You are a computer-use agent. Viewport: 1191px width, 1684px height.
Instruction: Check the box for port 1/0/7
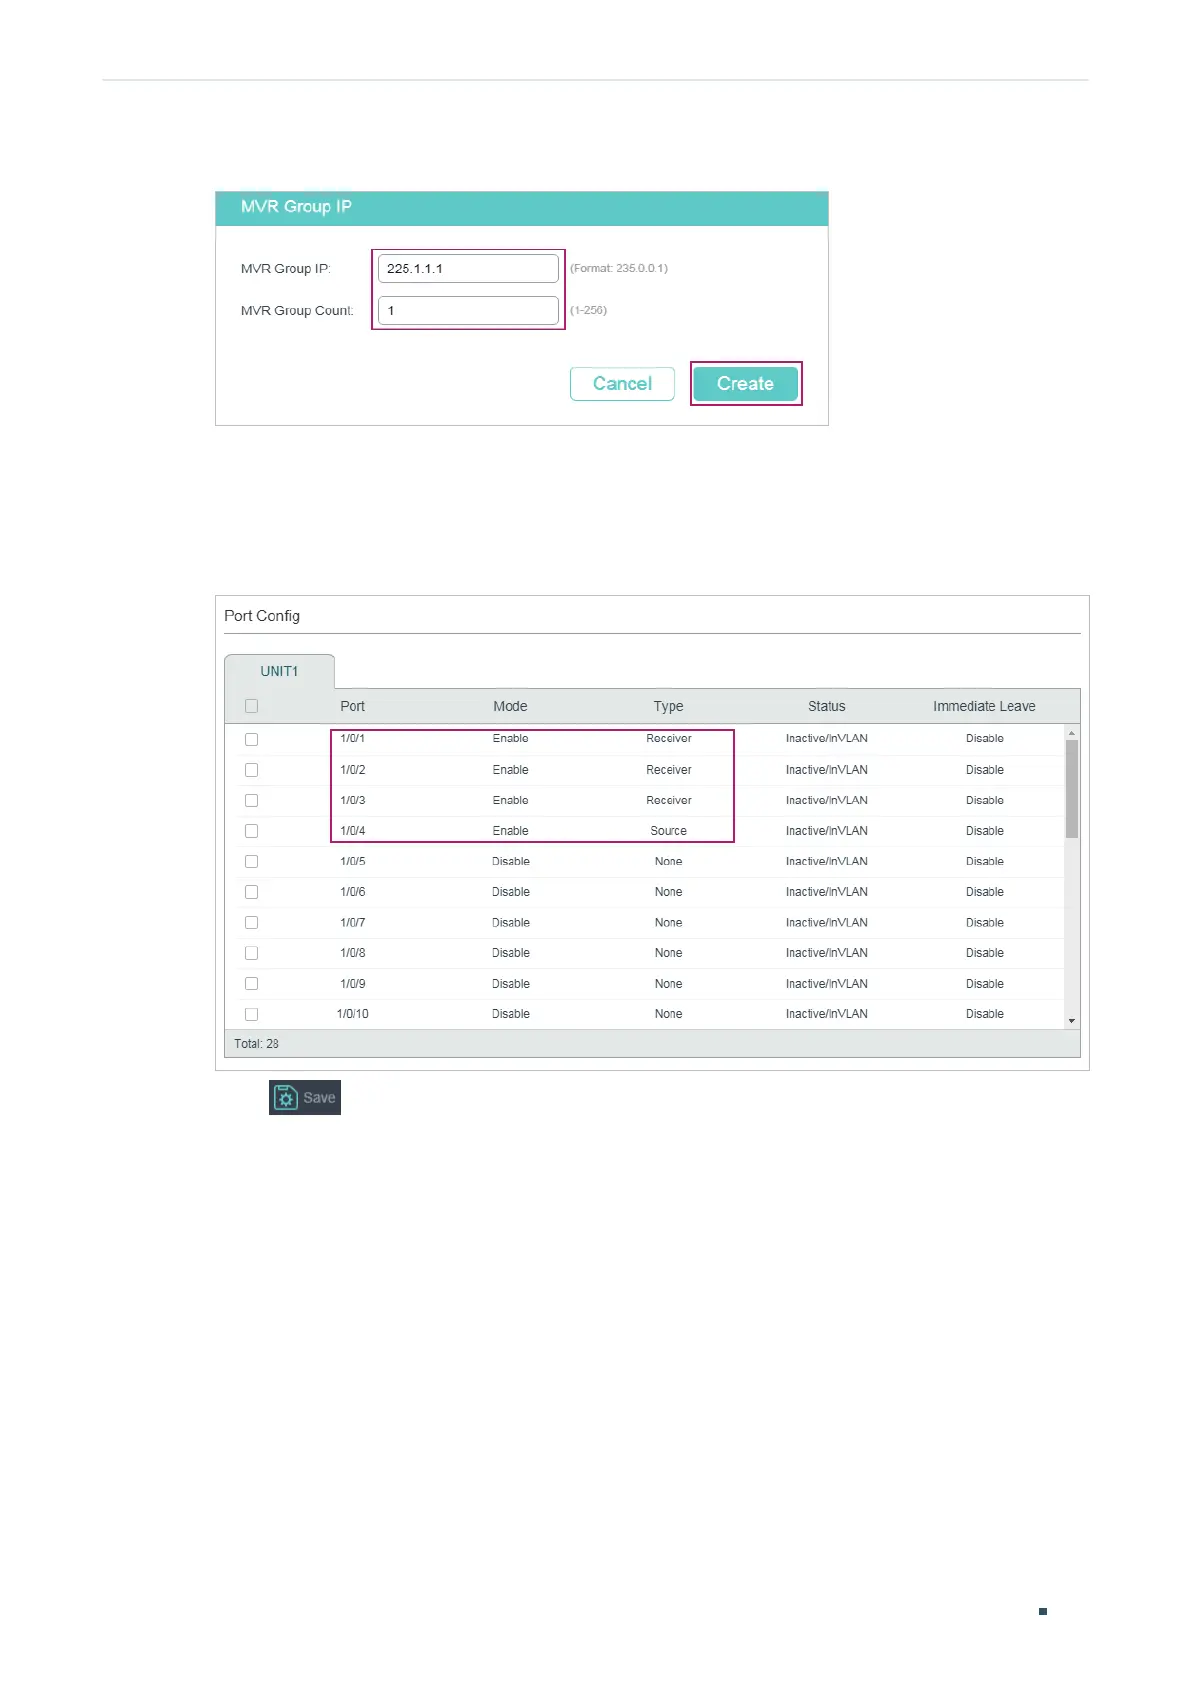[x=251, y=922]
